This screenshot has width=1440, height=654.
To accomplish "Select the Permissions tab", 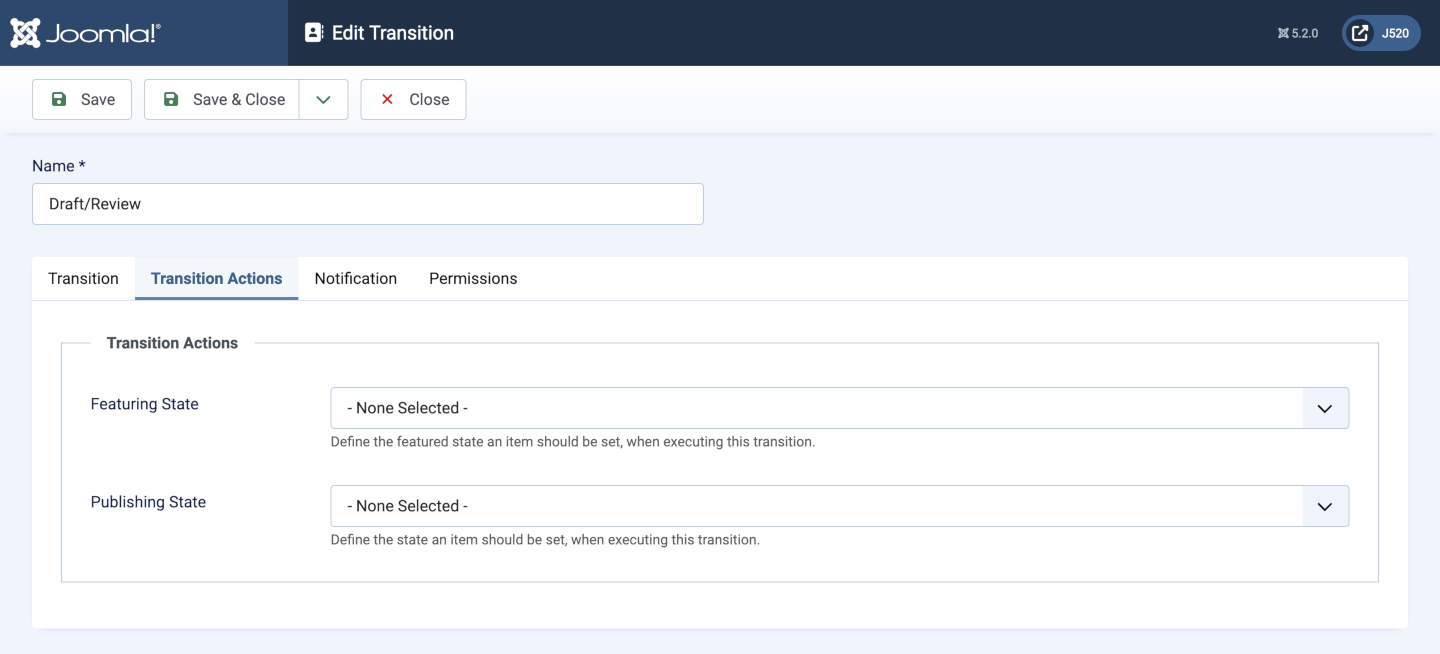I will click(473, 278).
